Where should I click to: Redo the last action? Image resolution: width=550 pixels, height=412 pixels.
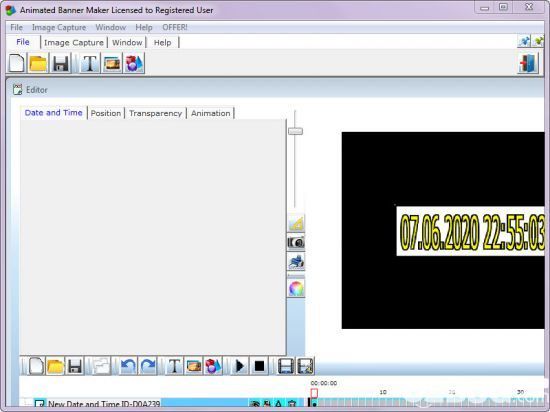click(148, 366)
